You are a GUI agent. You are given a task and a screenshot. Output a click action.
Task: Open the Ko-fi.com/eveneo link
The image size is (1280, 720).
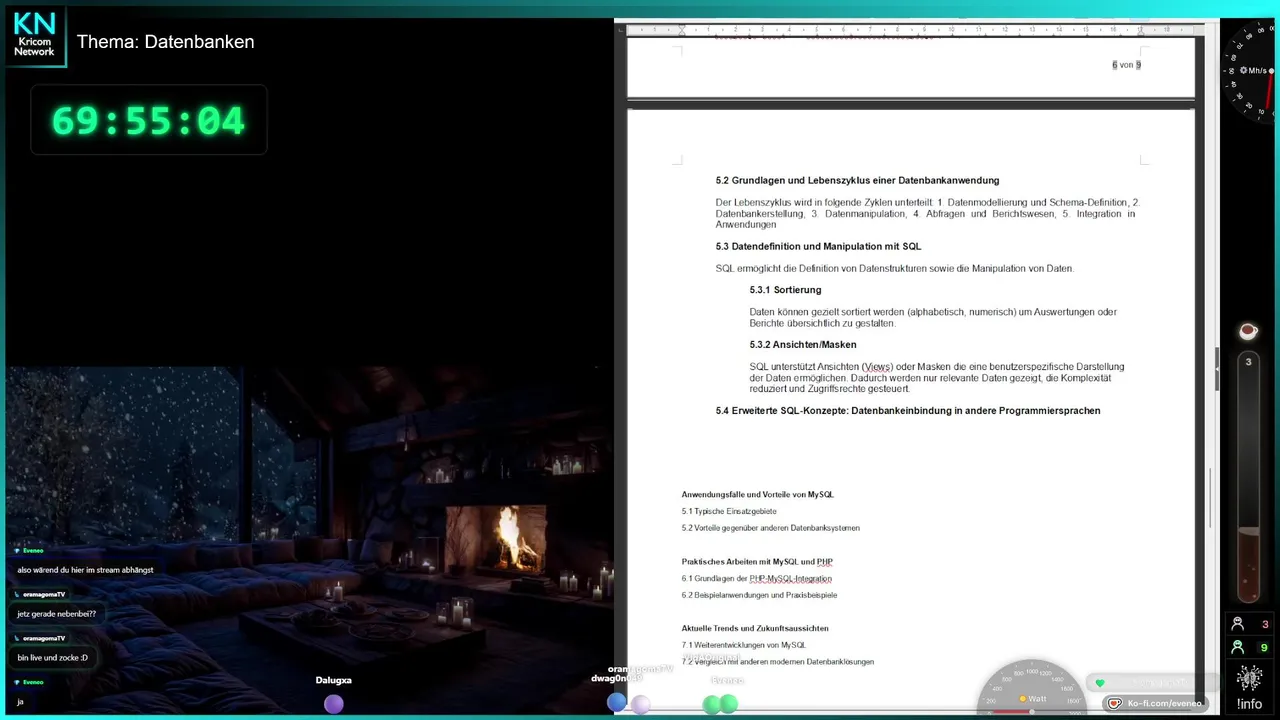click(x=1154, y=703)
